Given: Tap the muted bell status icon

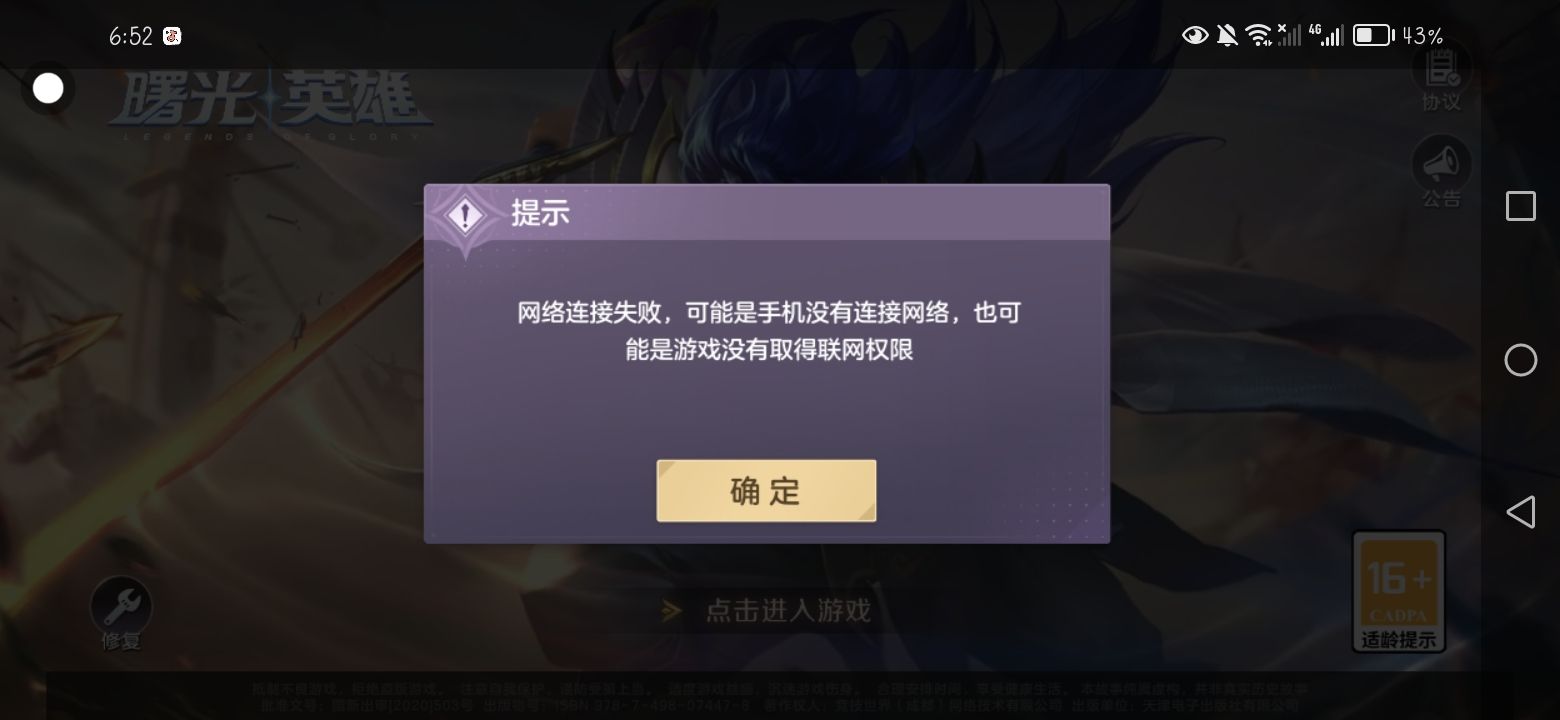Looking at the screenshot, I should (1227, 36).
